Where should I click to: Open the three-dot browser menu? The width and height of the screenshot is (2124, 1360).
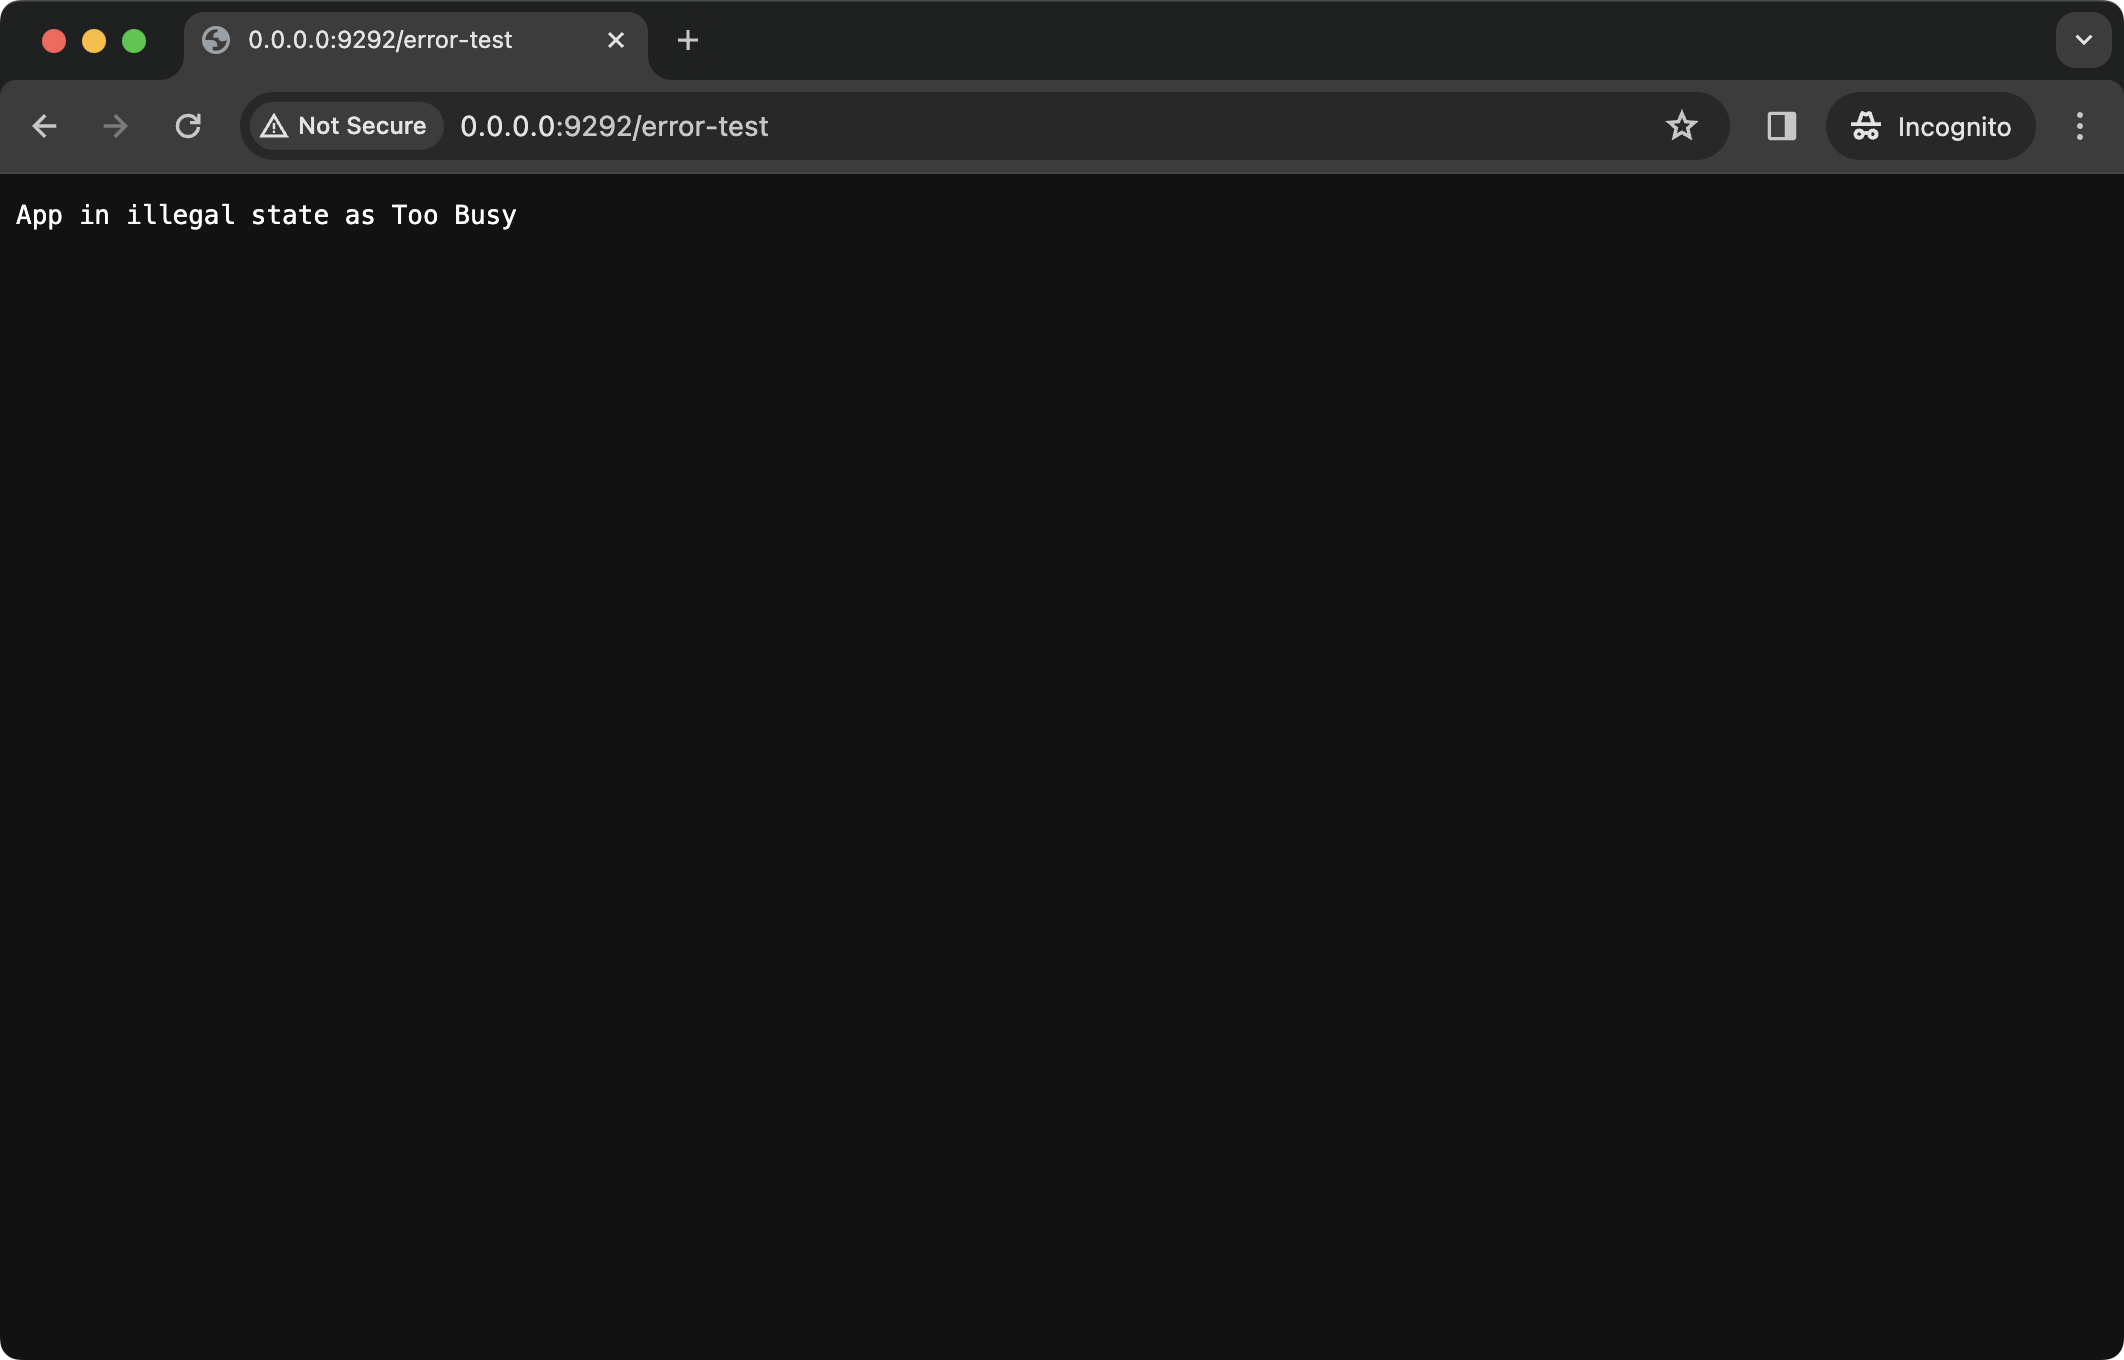click(x=2080, y=126)
